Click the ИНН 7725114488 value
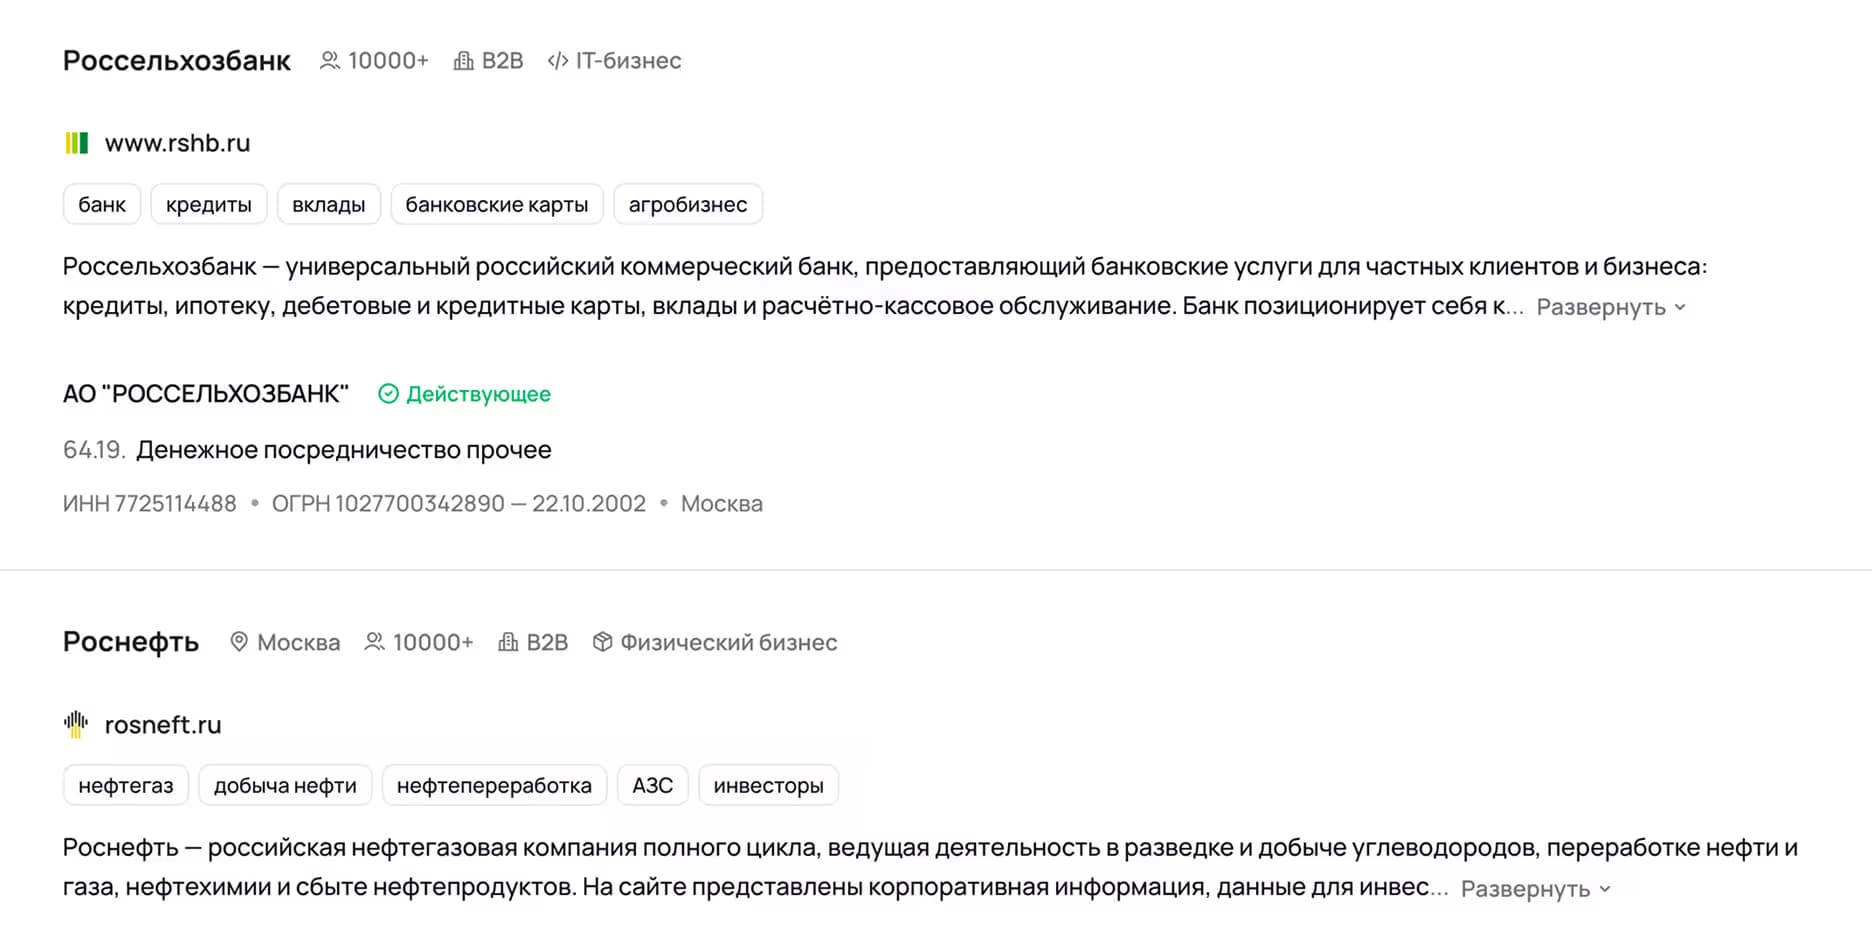This screenshot has width=1872, height=952. point(150,504)
